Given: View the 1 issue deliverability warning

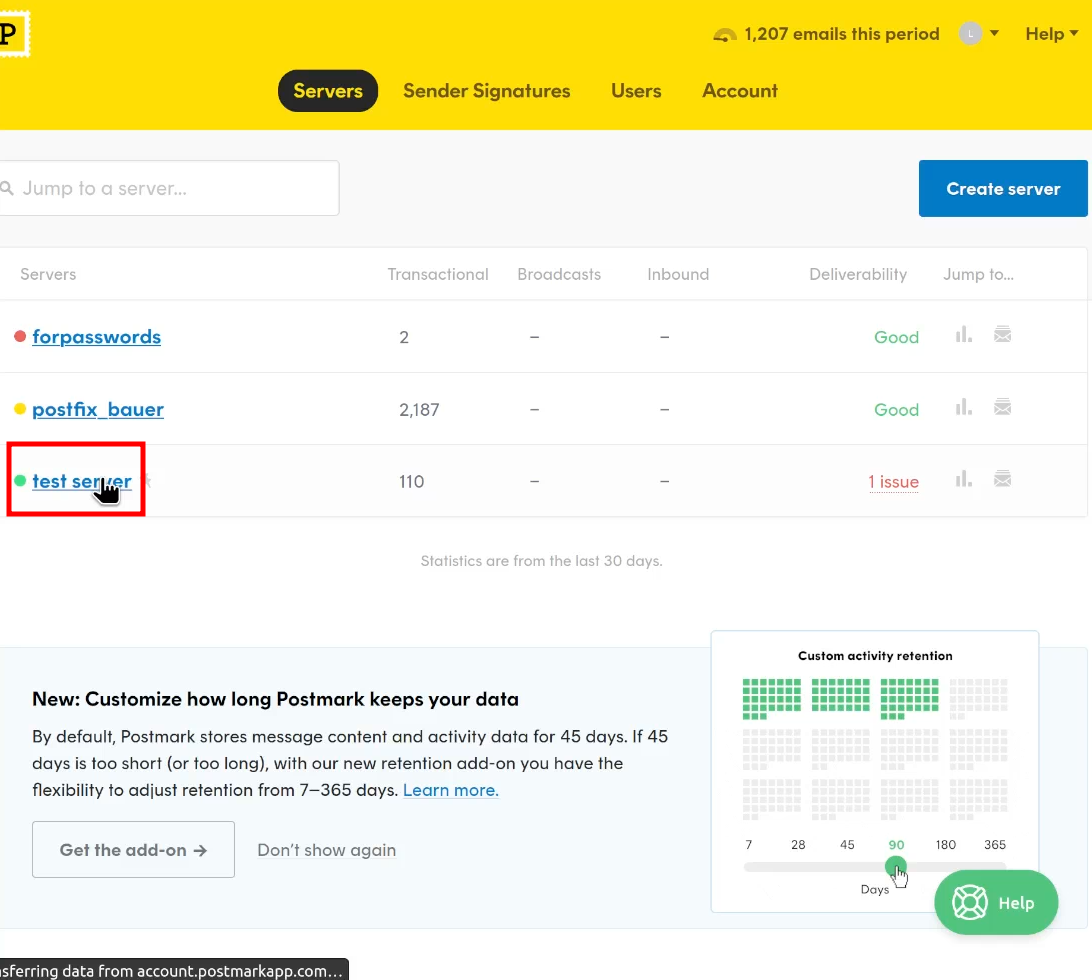Looking at the screenshot, I should (x=894, y=481).
